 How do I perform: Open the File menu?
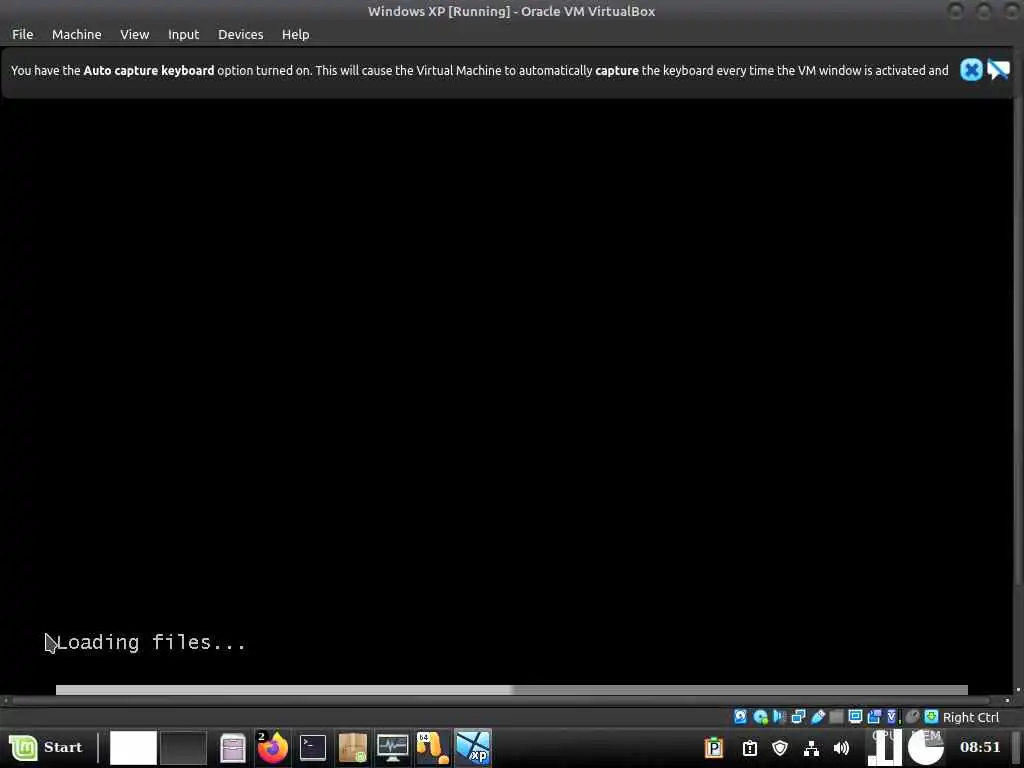tap(22, 35)
